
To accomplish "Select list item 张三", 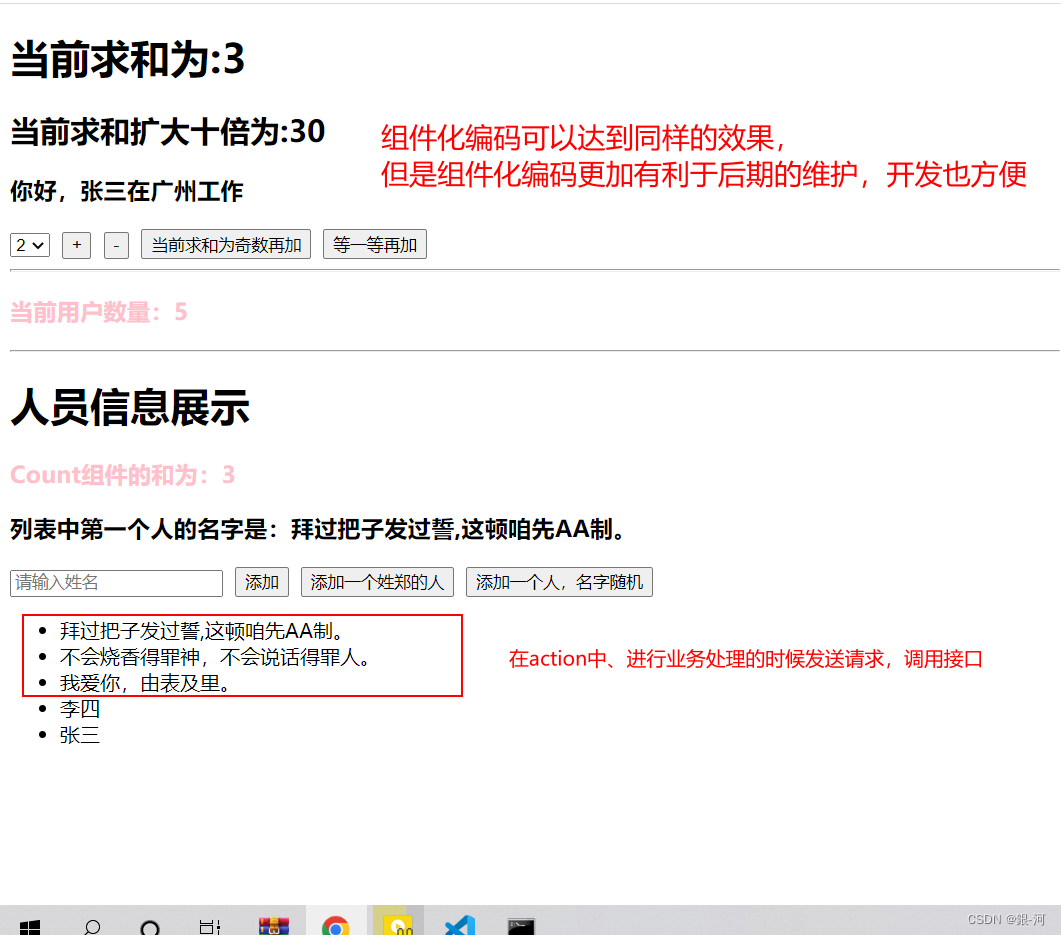I will pyautogui.click(x=80, y=735).
